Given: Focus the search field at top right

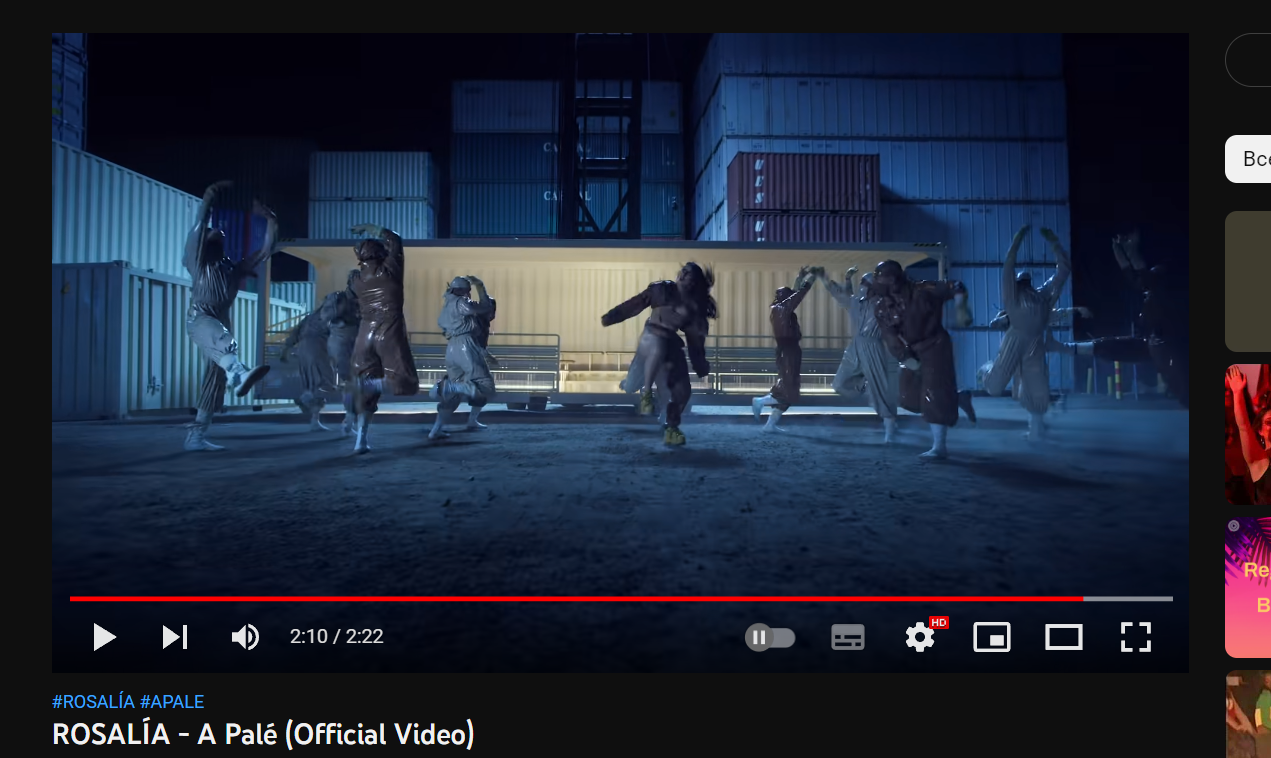Looking at the screenshot, I should click(1248, 60).
